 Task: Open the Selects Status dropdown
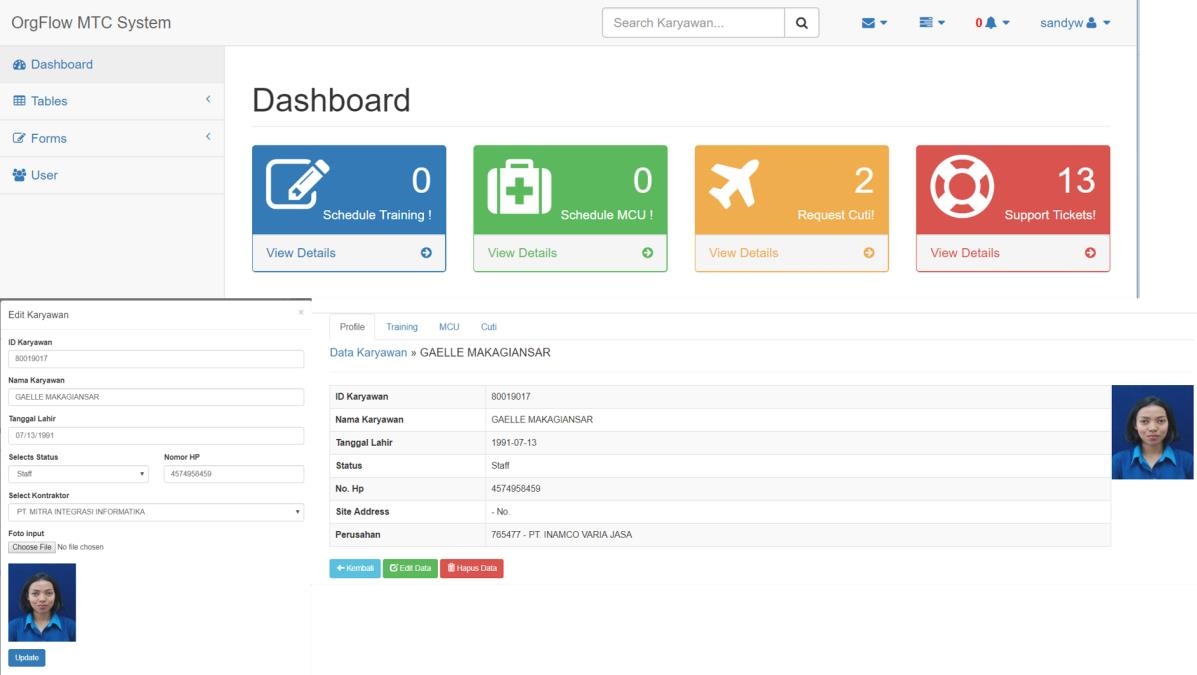click(x=79, y=474)
